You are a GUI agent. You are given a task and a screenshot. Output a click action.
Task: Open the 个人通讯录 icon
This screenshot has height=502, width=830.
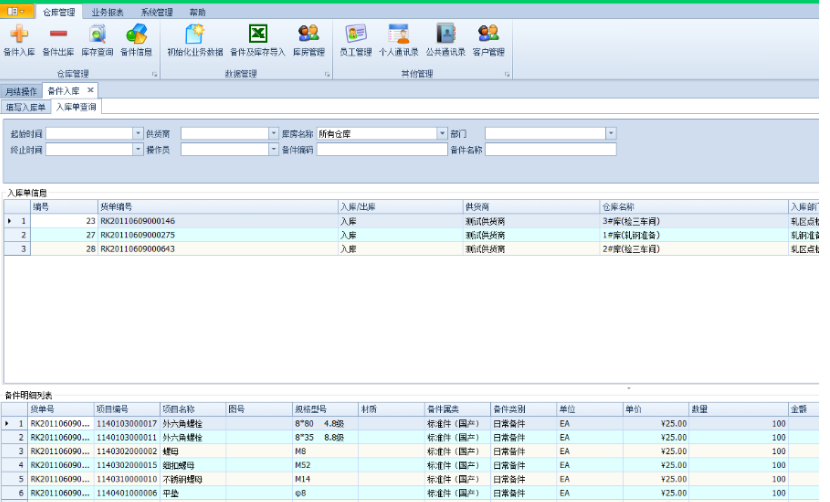(398, 34)
